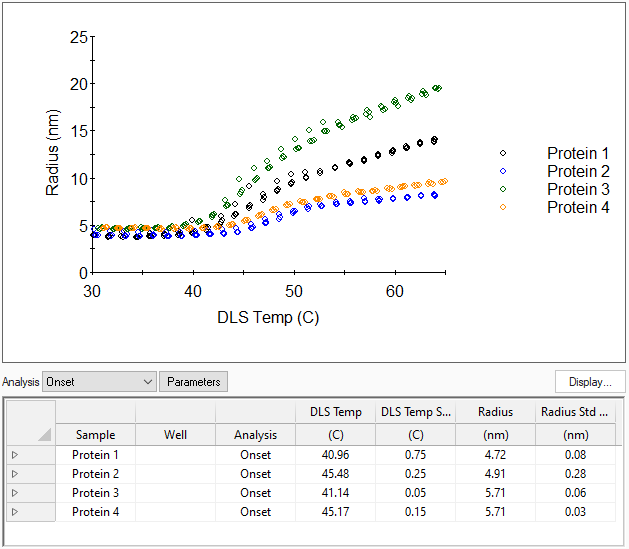The width and height of the screenshot is (629, 549).
Task: Click the DLS Temp column header
Action: pos(335,412)
